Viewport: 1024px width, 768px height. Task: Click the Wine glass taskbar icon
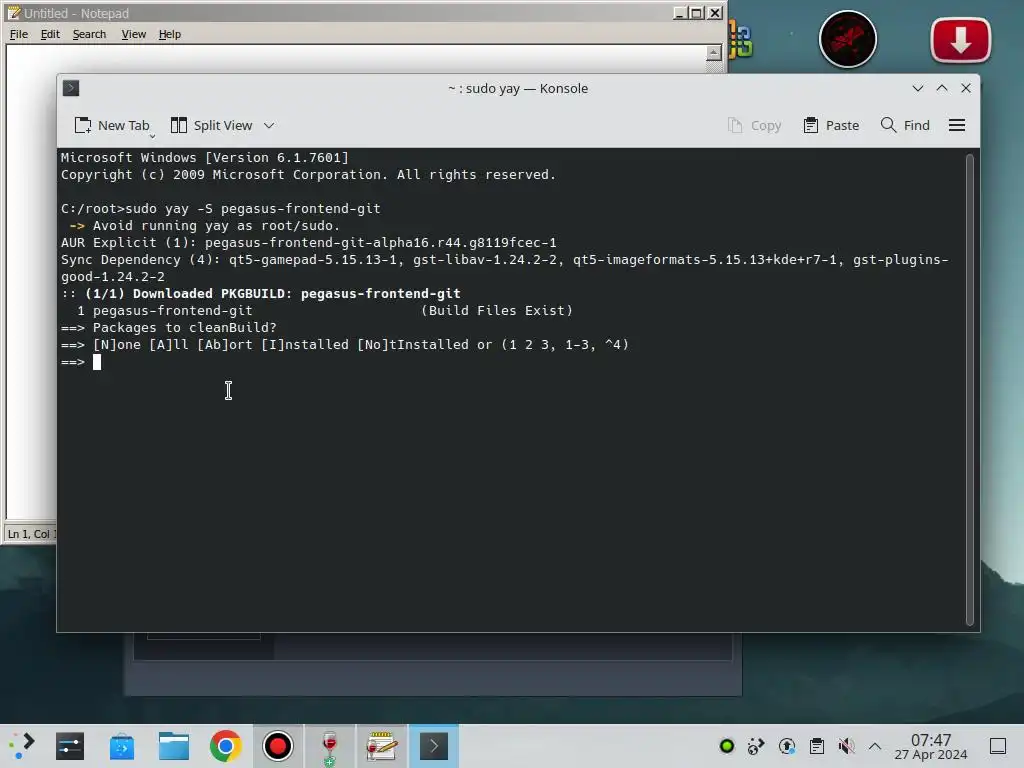pos(330,746)
